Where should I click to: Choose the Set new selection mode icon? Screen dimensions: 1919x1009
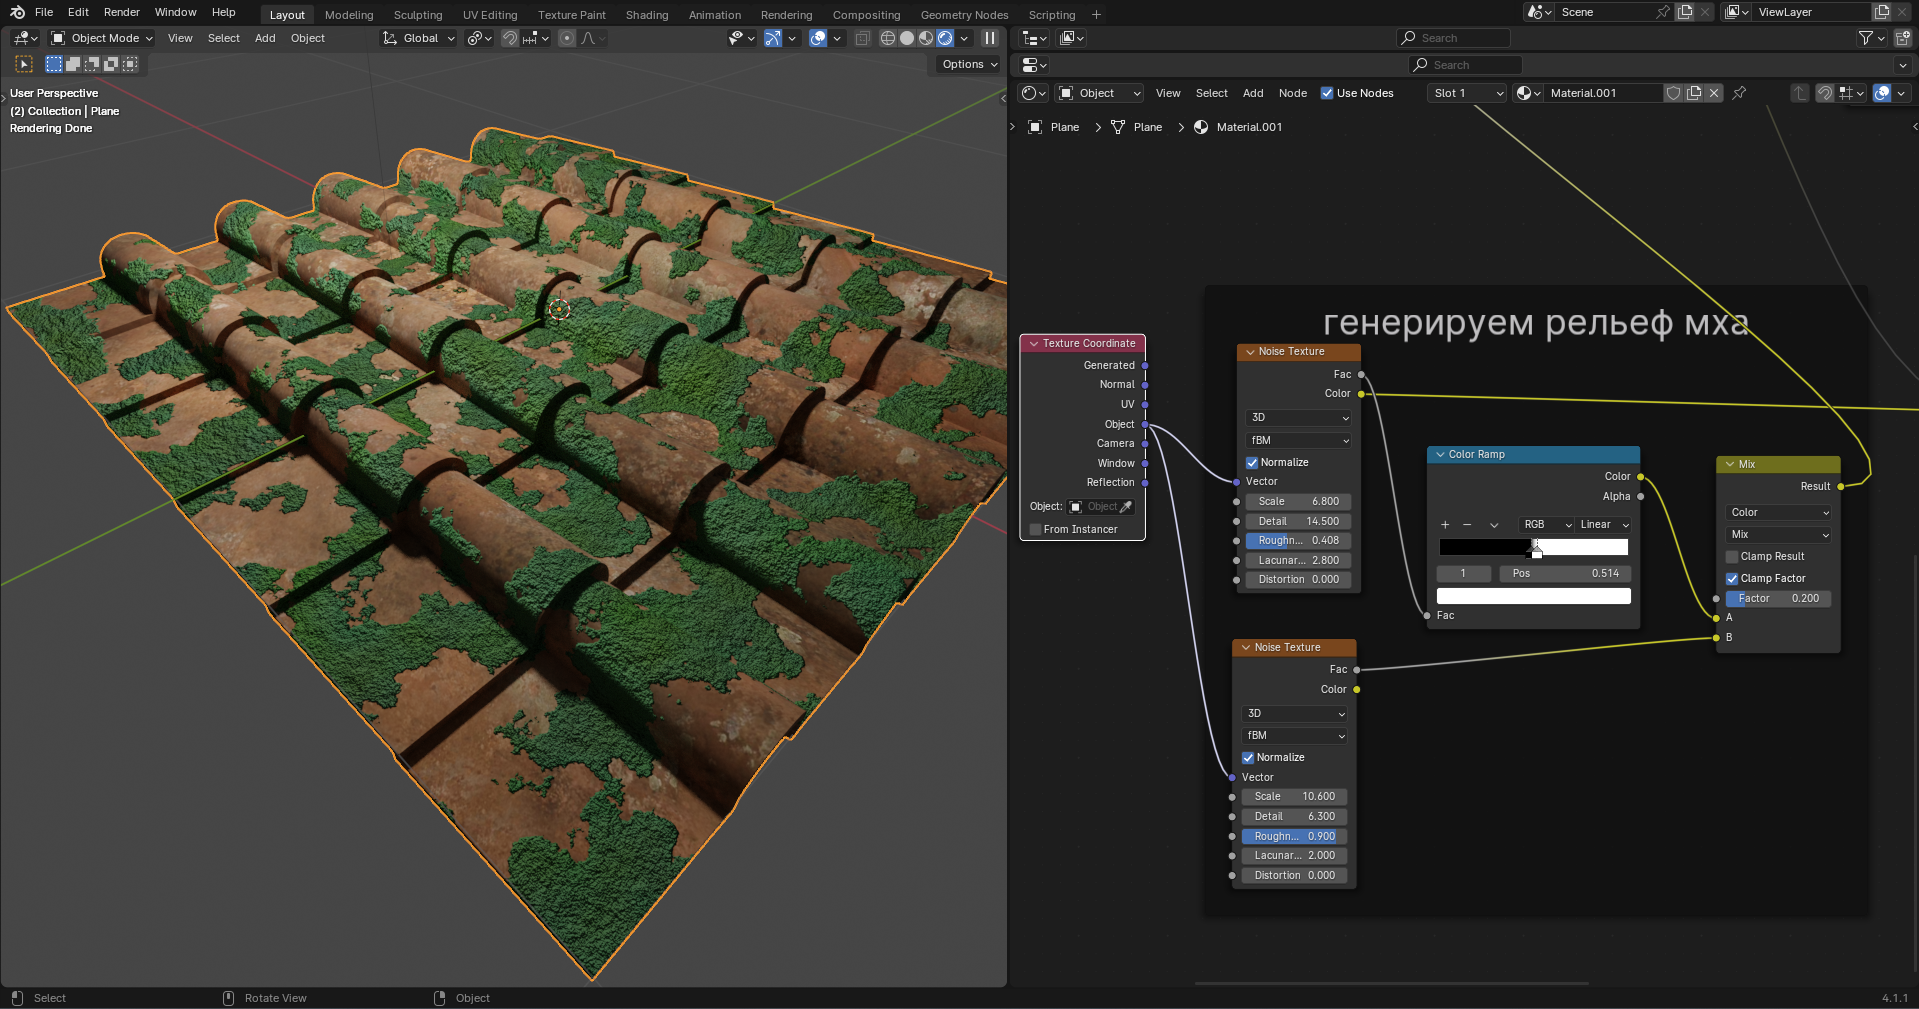coord(54,64)
